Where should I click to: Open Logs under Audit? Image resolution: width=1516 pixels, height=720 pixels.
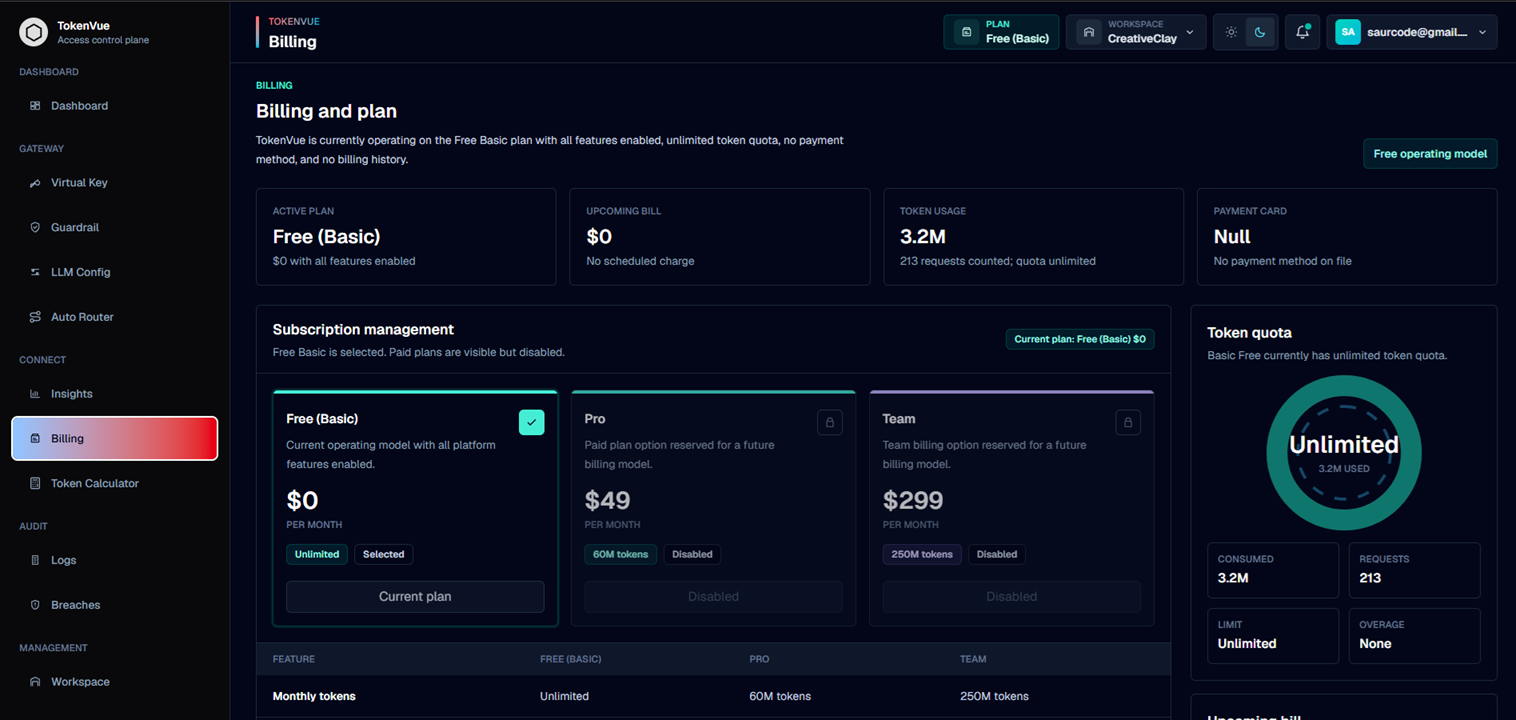(x=114, y=561)
